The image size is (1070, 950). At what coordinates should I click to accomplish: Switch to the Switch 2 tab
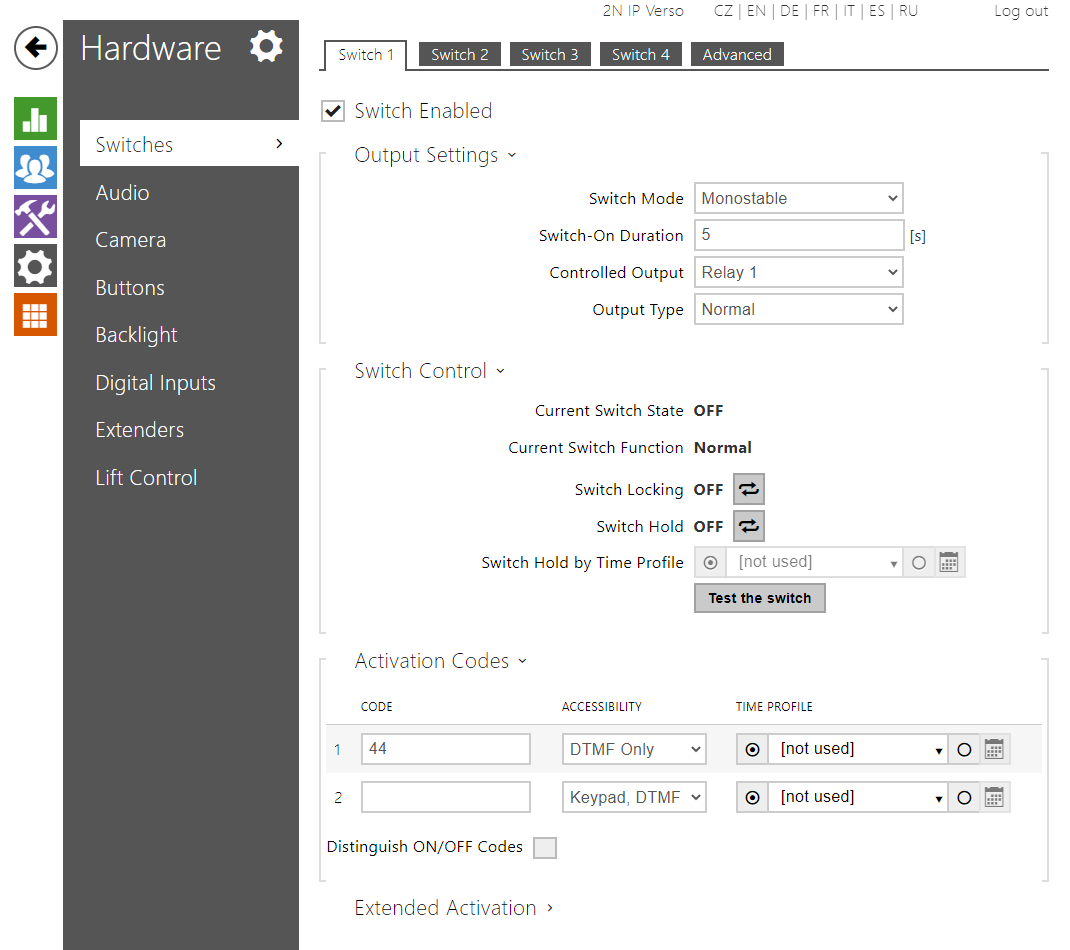459,55
